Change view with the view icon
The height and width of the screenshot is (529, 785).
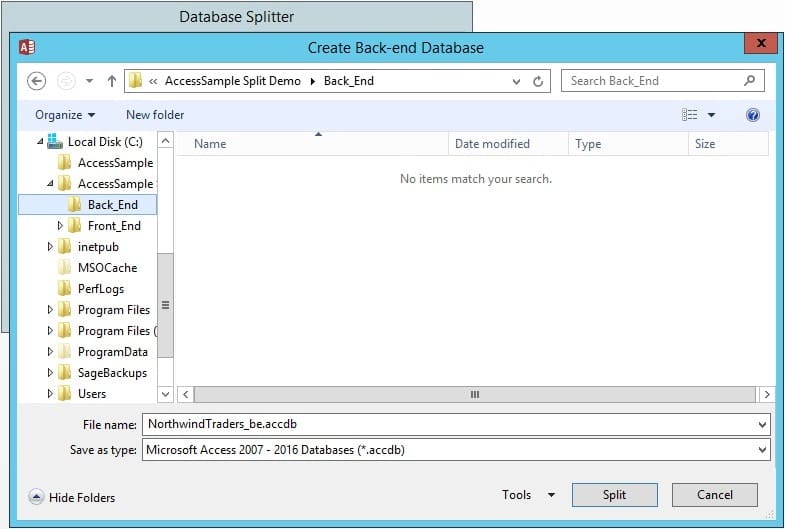pyautogui.click(x=689, y=115)
